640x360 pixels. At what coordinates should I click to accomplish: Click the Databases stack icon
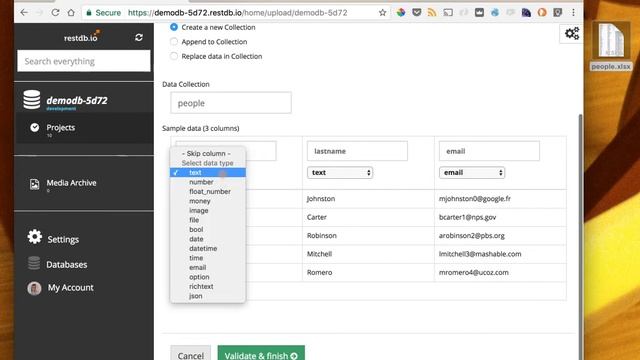34,263
